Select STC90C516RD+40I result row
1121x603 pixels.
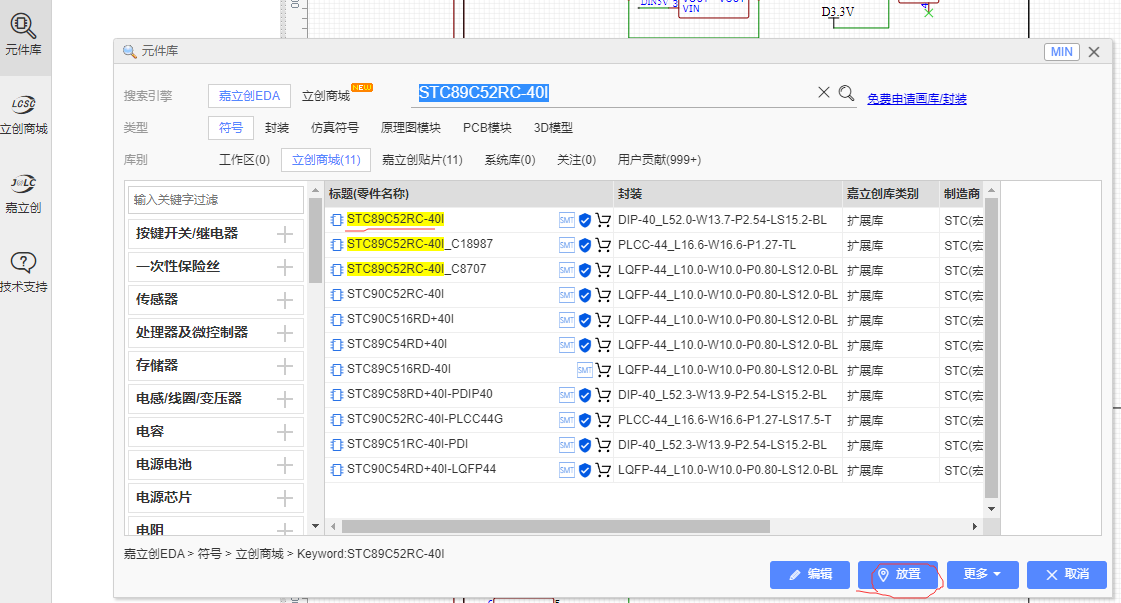point(653,320)
